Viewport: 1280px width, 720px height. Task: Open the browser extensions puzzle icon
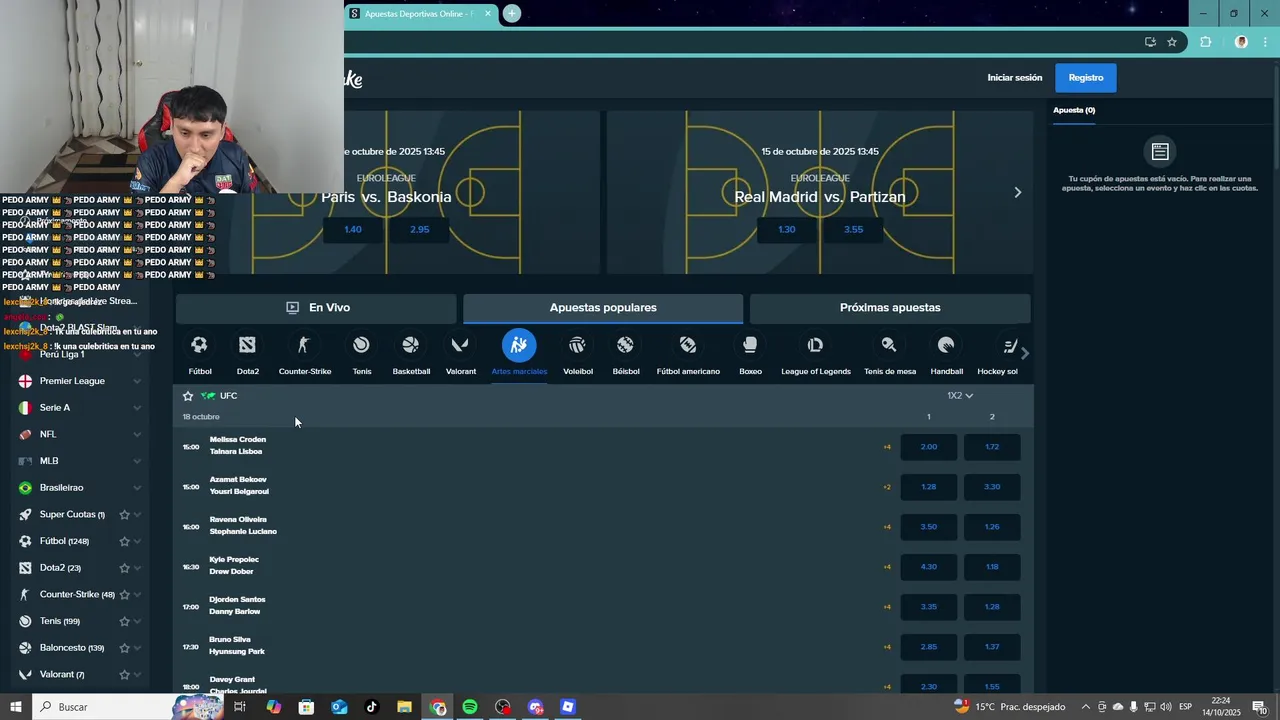click(x=1205, y=42)
